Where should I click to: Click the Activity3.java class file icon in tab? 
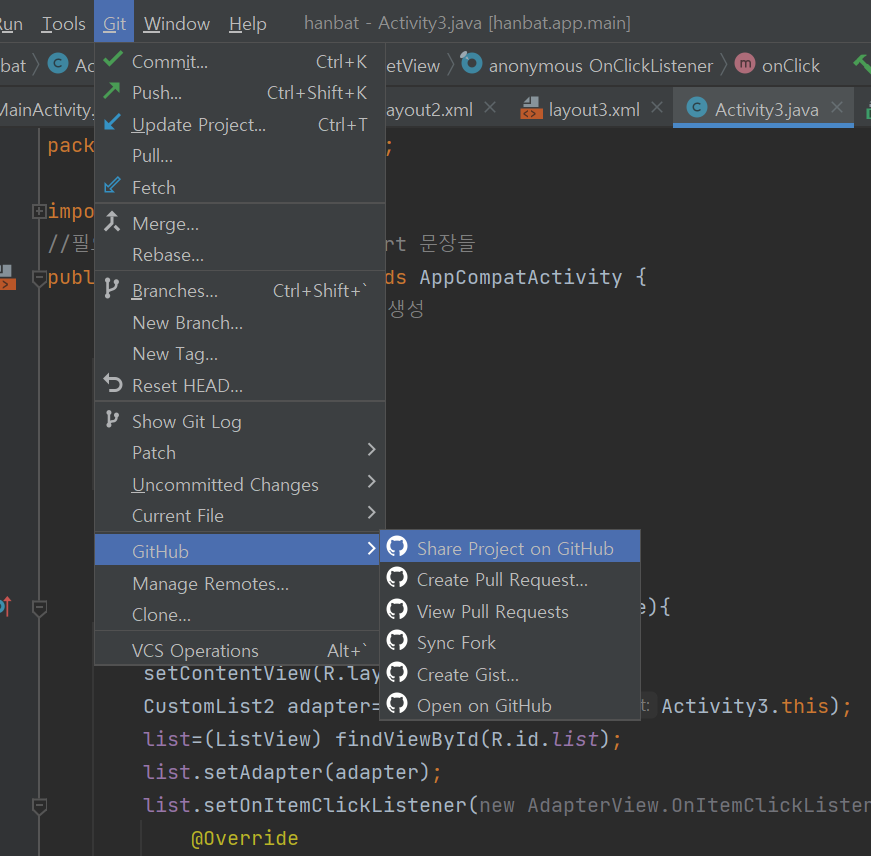tap(697, 107)
